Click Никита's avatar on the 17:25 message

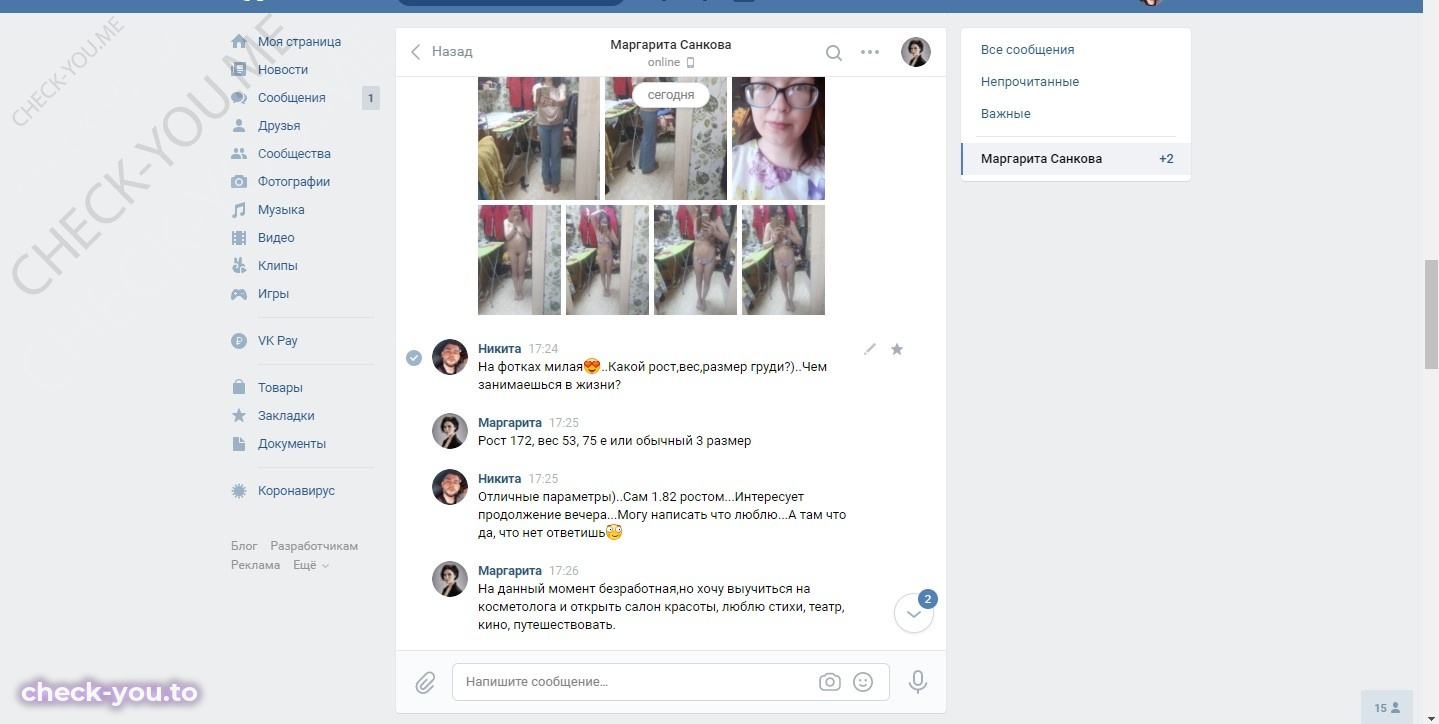[450, 487]
